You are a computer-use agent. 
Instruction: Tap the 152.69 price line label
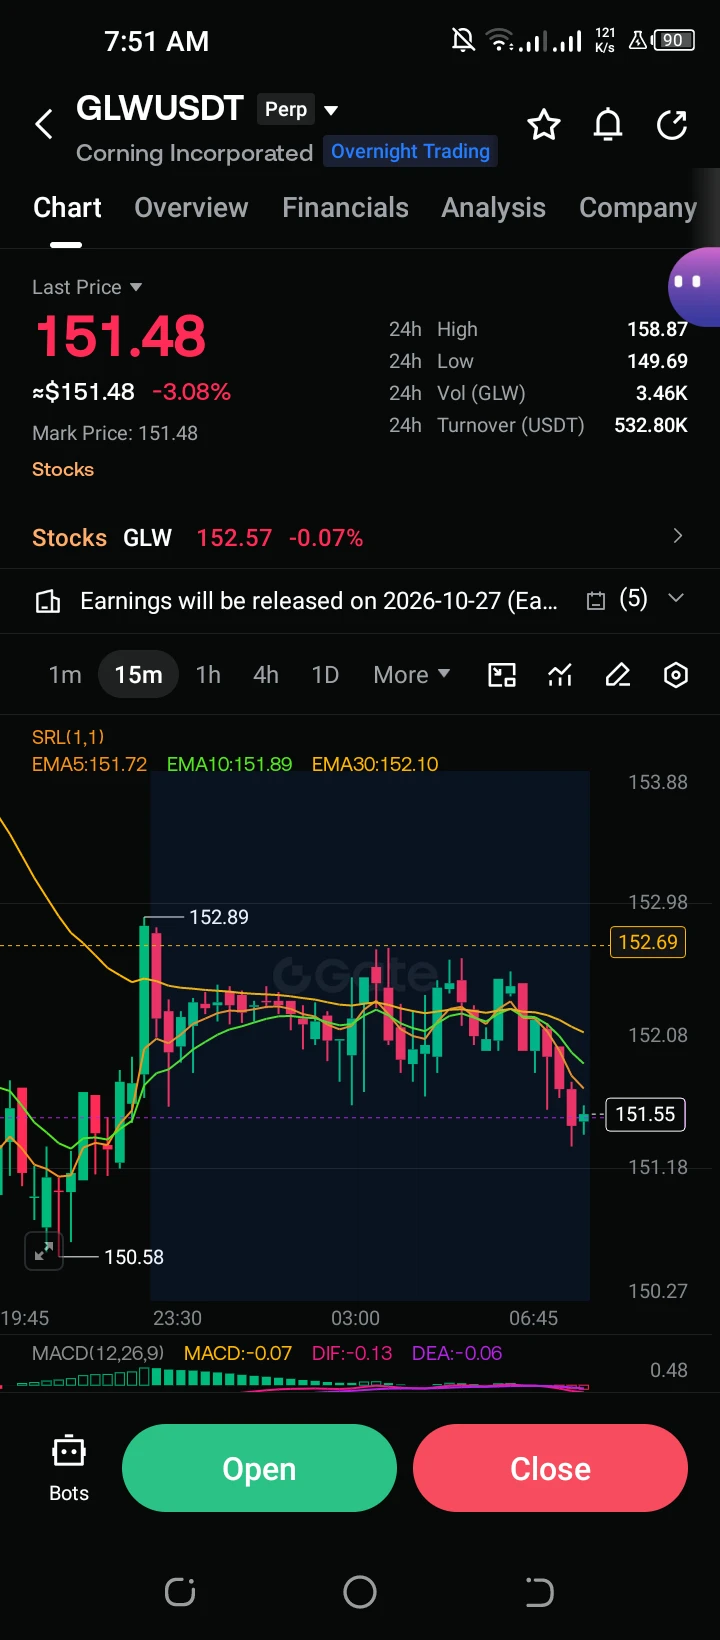pos(648,942)
